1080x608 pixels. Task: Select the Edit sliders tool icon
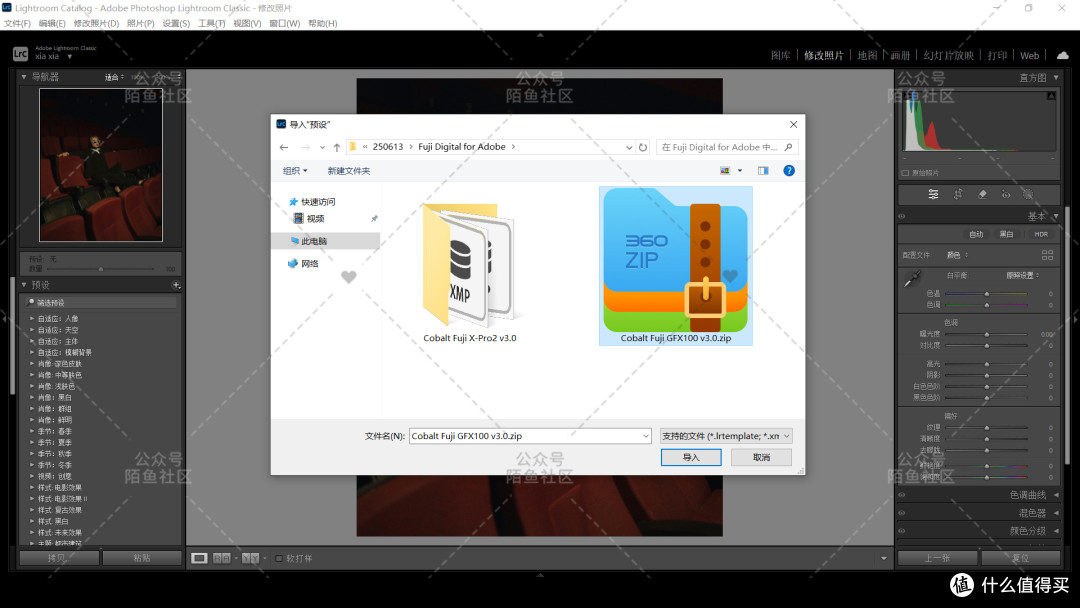(933, 194)
